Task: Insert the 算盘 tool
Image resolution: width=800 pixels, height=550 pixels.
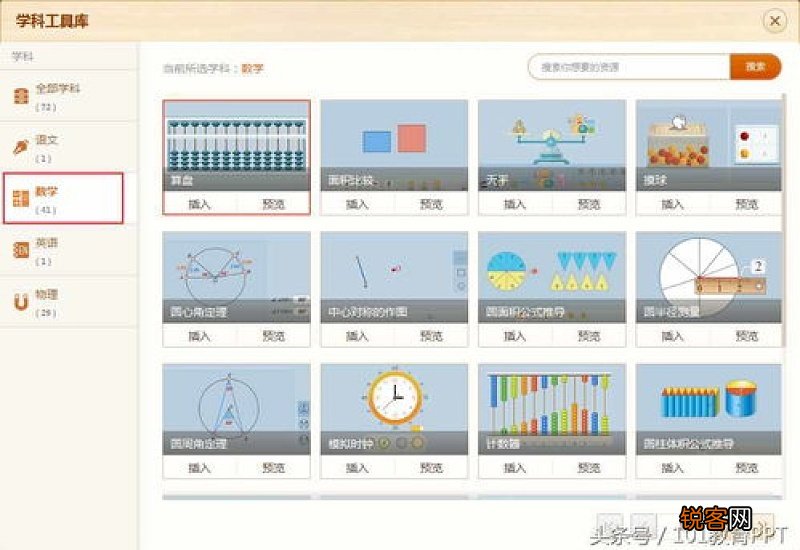Action: (199, 204)
